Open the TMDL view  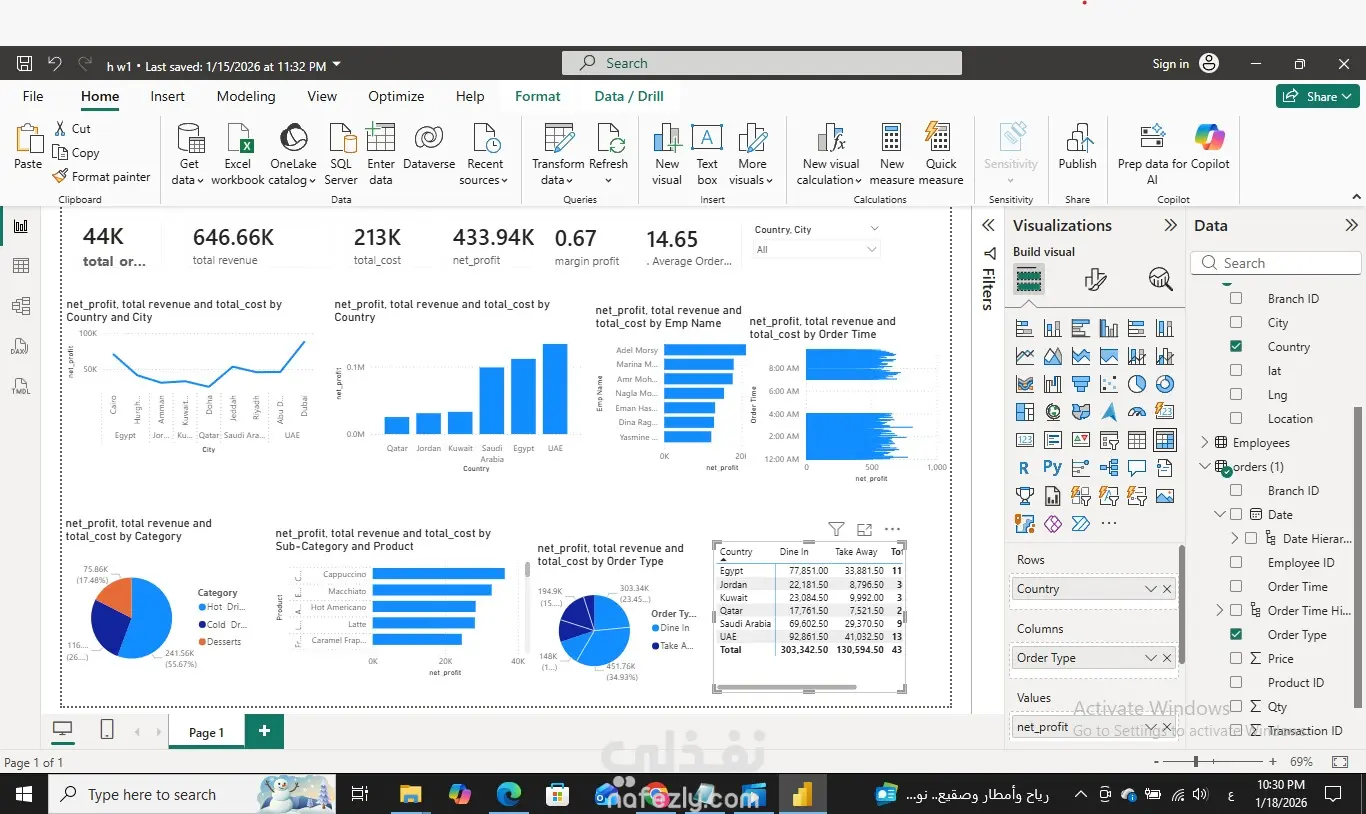(x=21, y=386)
